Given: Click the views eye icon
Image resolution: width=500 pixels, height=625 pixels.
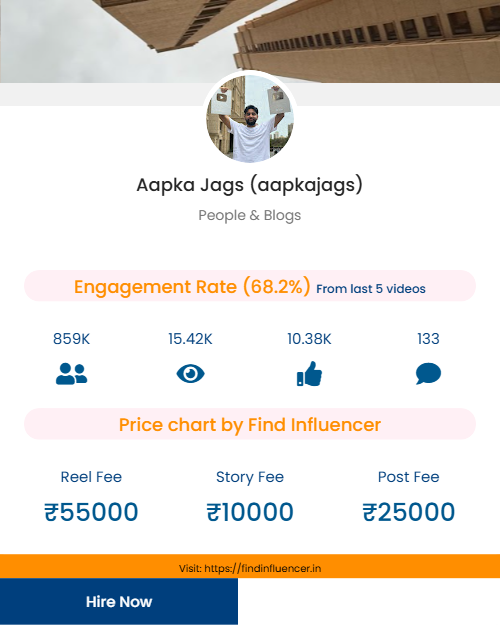Looking at the screenshot, I should click(x=190, y=373).
